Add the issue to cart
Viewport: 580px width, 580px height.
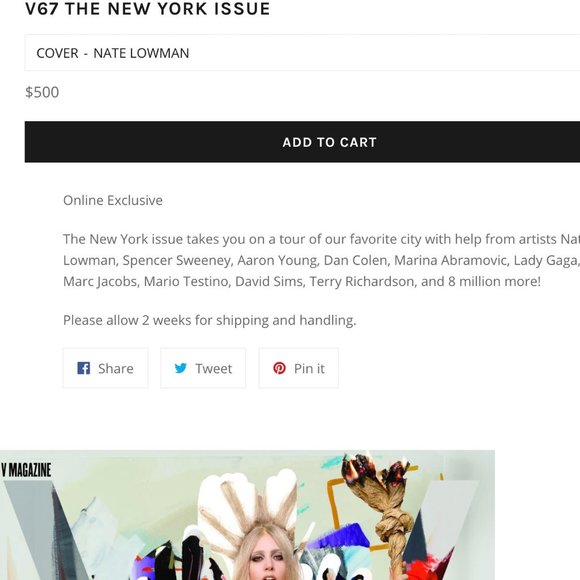[302, 142]
